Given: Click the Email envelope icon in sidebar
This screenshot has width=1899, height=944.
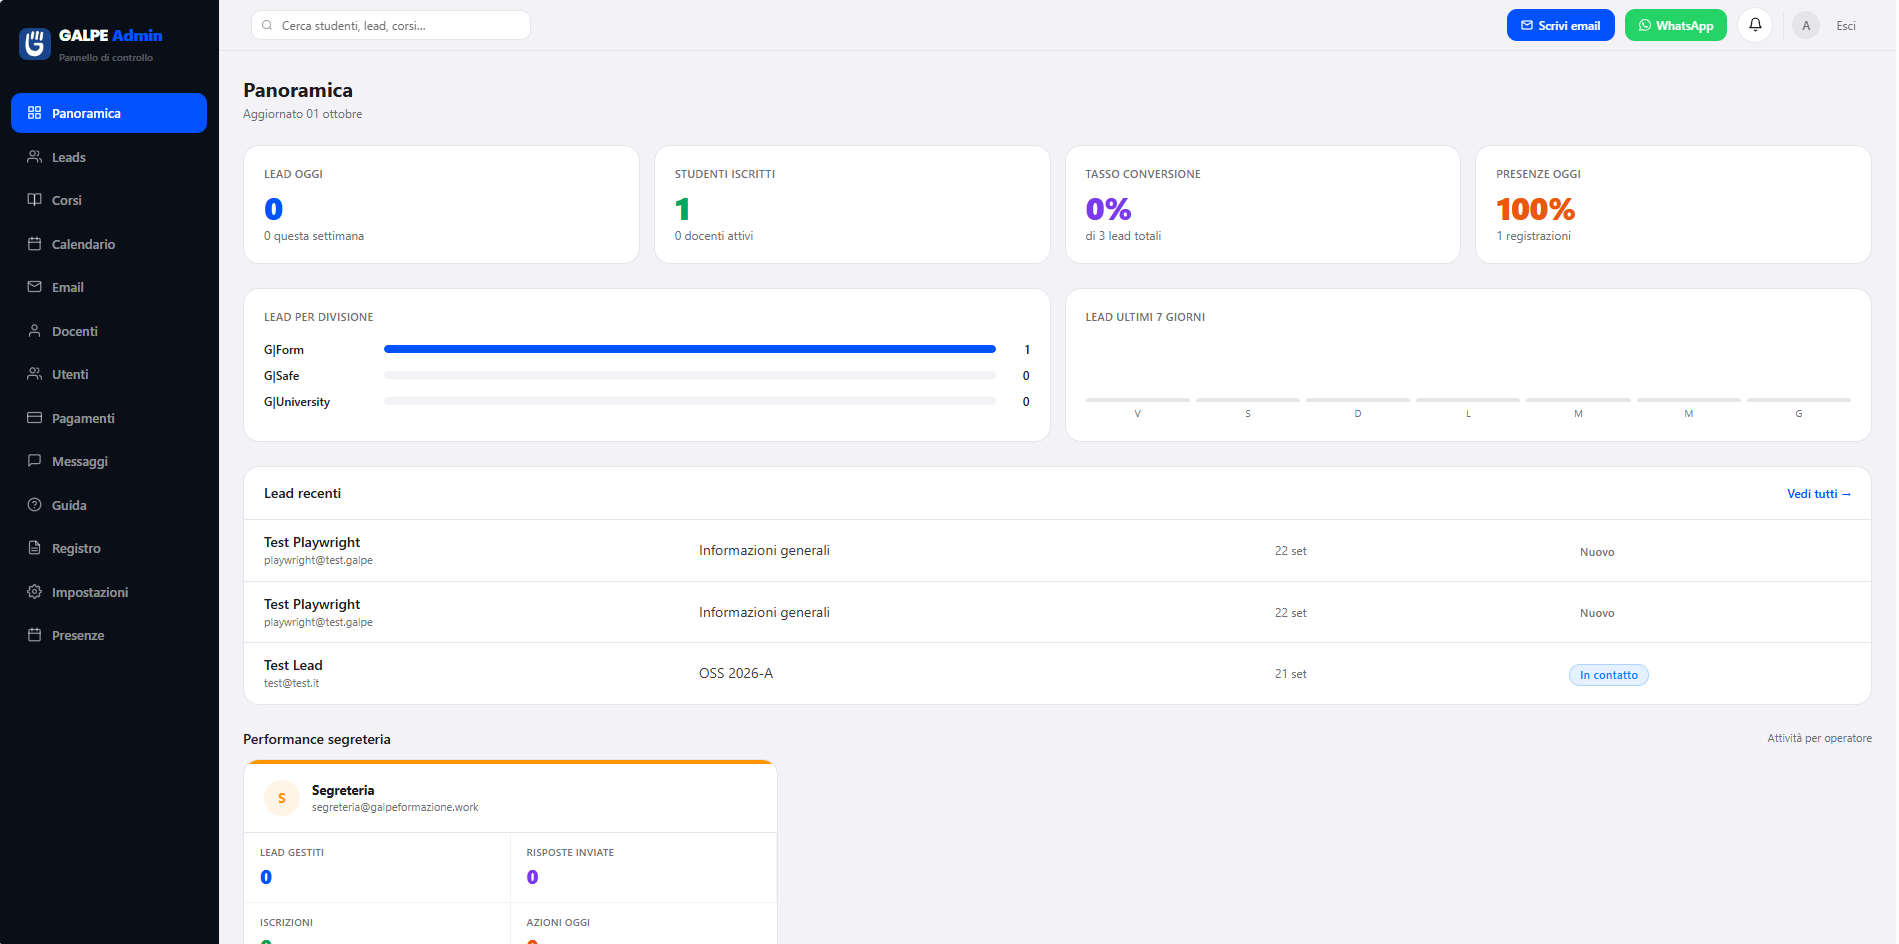Looking at the screenshot, I should [34, 287].
